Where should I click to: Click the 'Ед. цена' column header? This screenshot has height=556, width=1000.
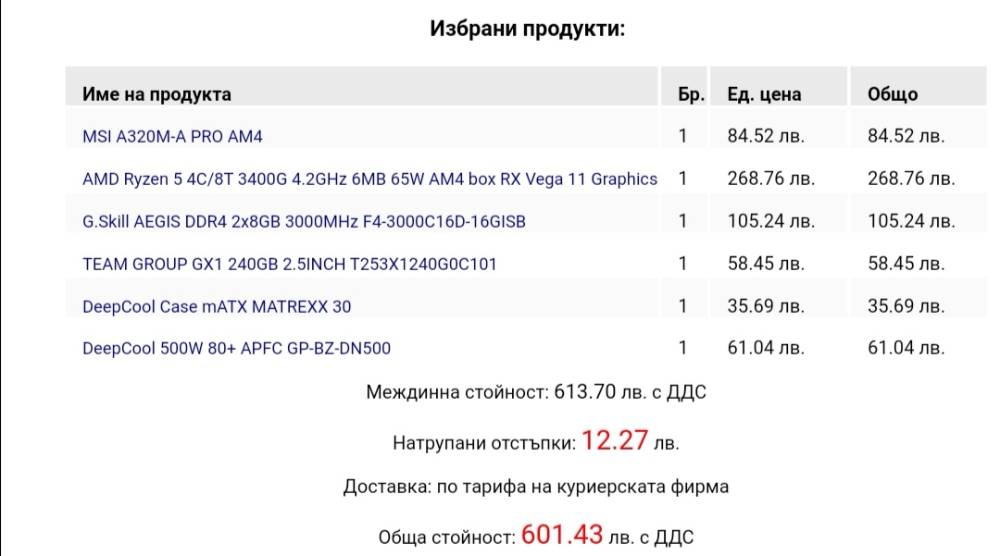764,94
